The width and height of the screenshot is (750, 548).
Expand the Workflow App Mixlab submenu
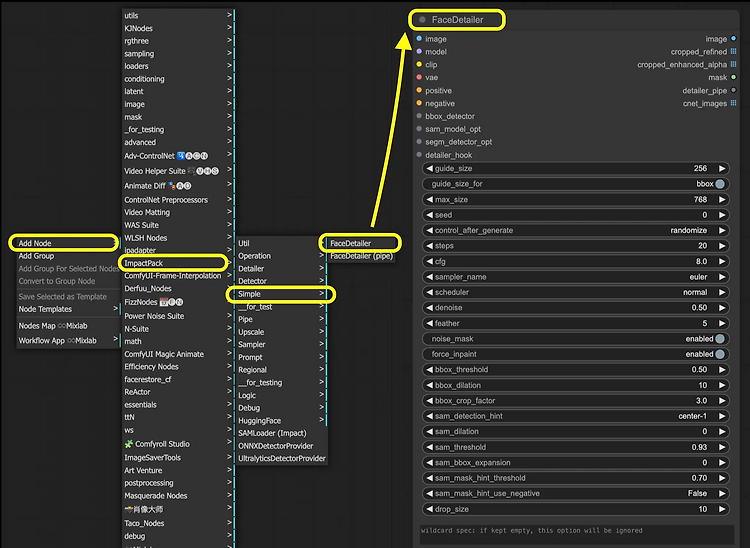[x=67, y=340]
